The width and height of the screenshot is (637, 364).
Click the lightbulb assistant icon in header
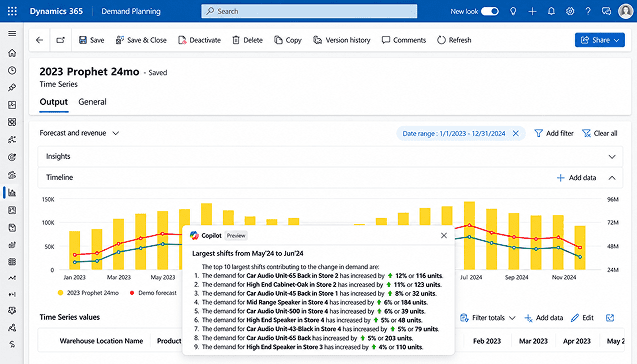[513, 11]
